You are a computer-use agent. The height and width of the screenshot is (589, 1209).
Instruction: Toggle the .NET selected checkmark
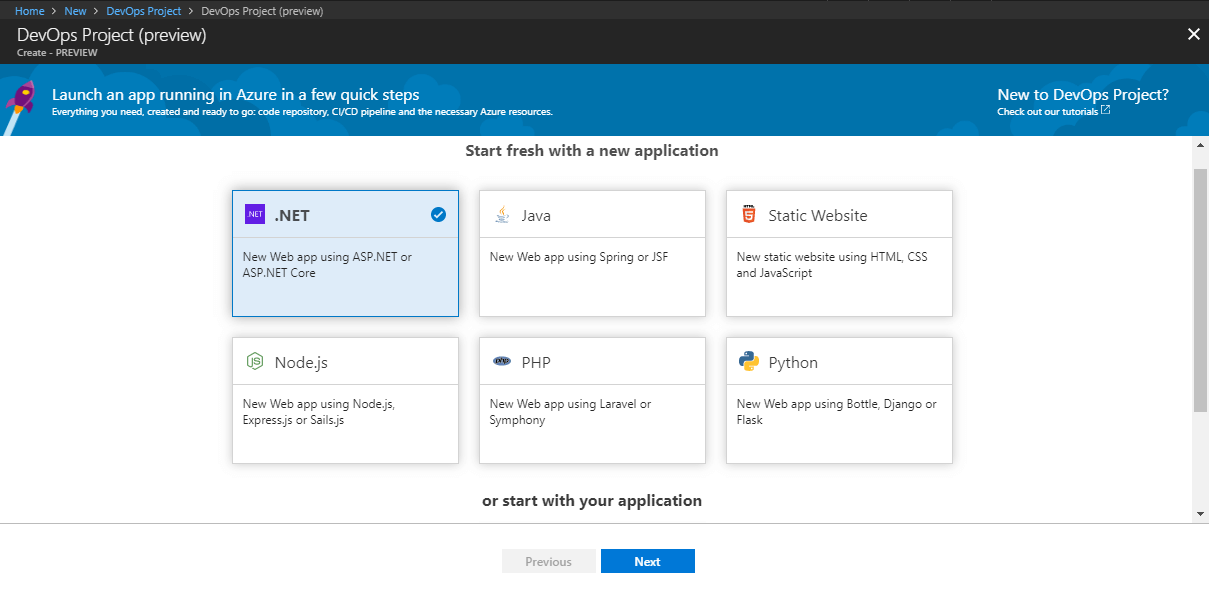pos(438,214)
